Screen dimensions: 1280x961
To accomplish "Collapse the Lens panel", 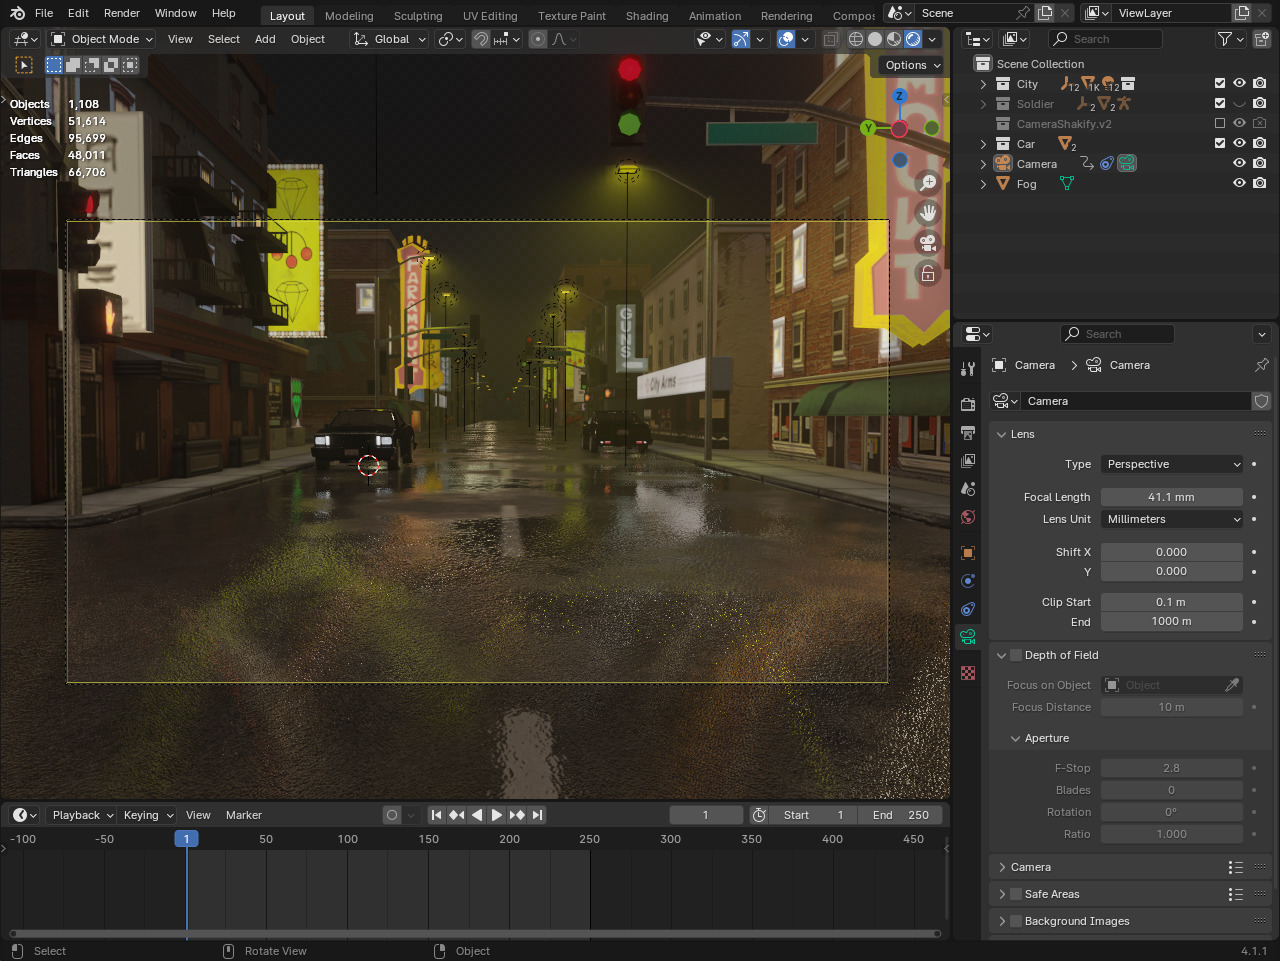I will 1002,434.
